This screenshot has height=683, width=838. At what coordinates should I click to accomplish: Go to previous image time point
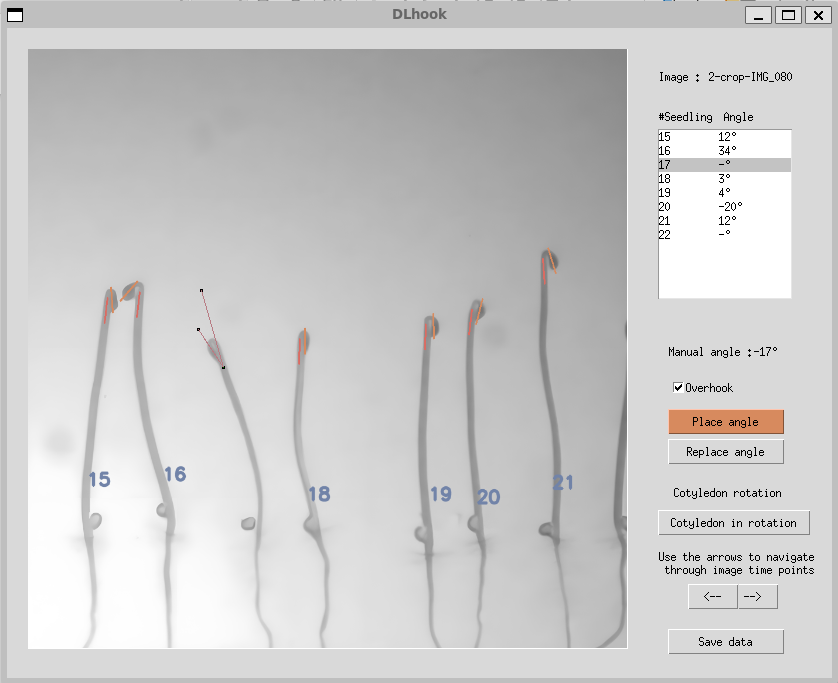click(x=713, y=597)
